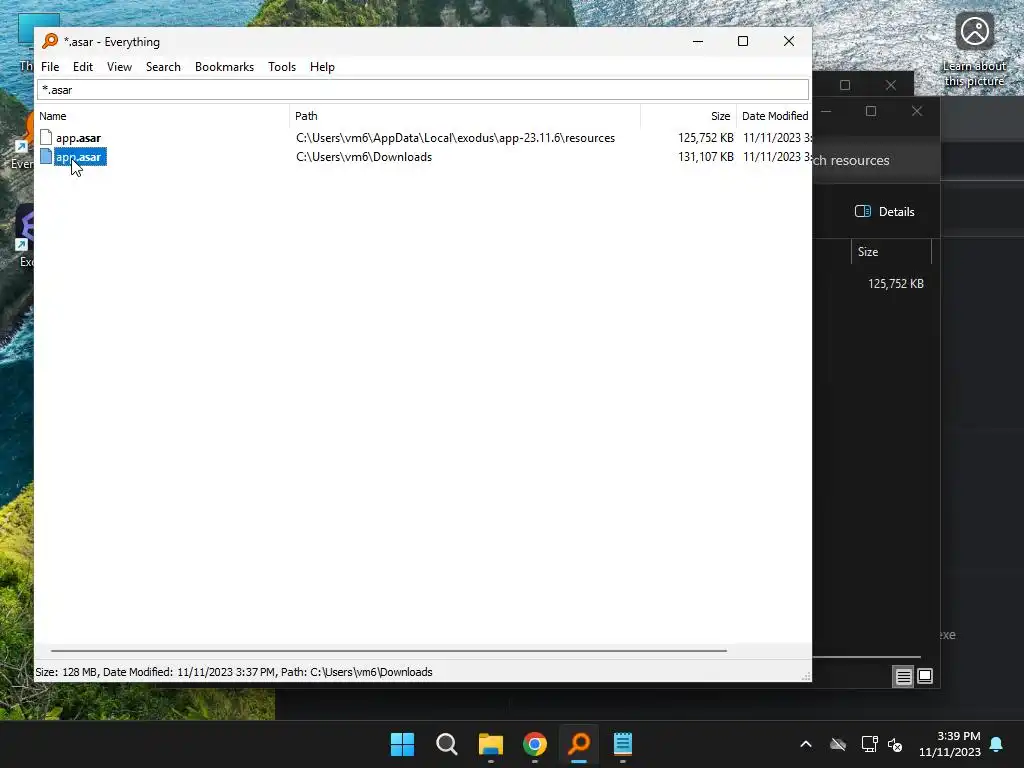Click path C:\Users\vm6\Downloads cell
Viewport: 1024px width, 768px height.
(x=364, y=157)
